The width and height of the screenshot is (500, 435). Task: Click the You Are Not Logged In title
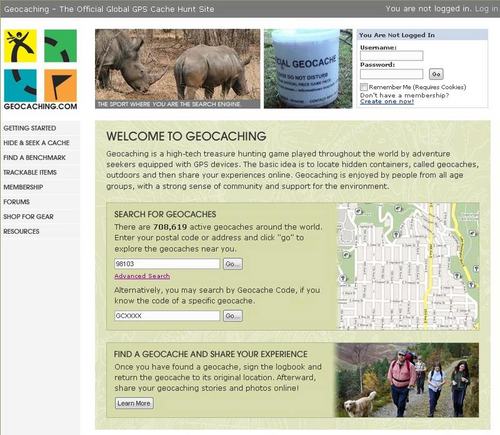coord(397,35)
